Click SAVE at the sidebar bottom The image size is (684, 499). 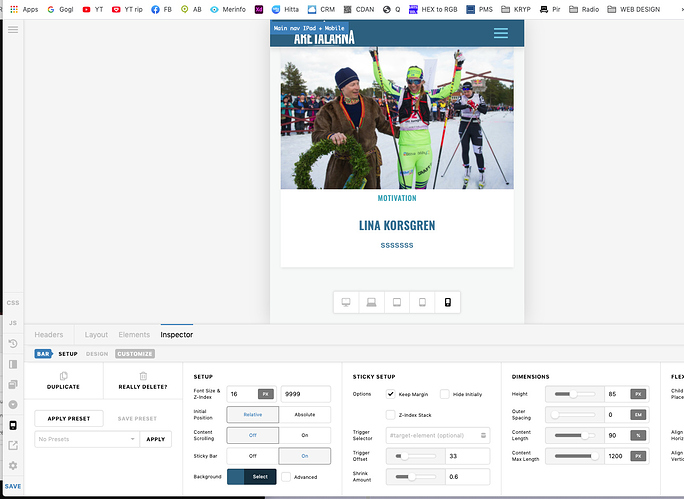(13, 486)
